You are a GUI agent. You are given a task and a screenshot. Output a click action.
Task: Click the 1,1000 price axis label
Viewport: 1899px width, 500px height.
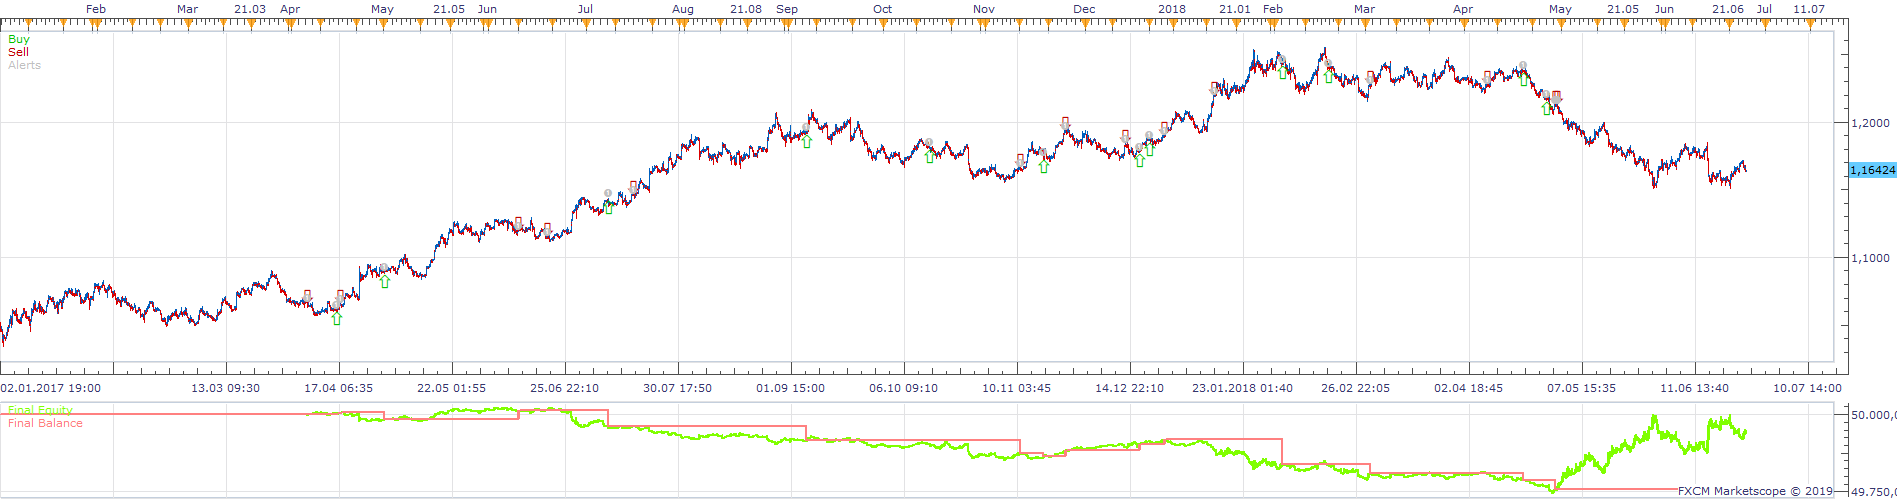(x=1869, y=258)
